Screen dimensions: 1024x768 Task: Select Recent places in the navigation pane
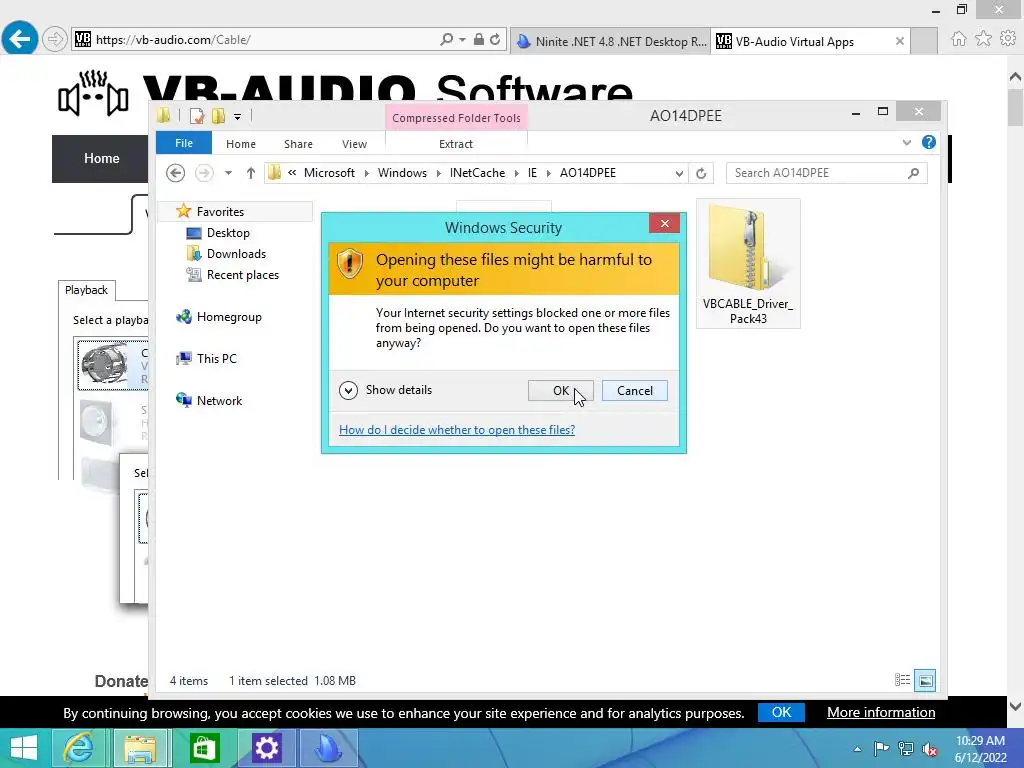pos(242,275)
